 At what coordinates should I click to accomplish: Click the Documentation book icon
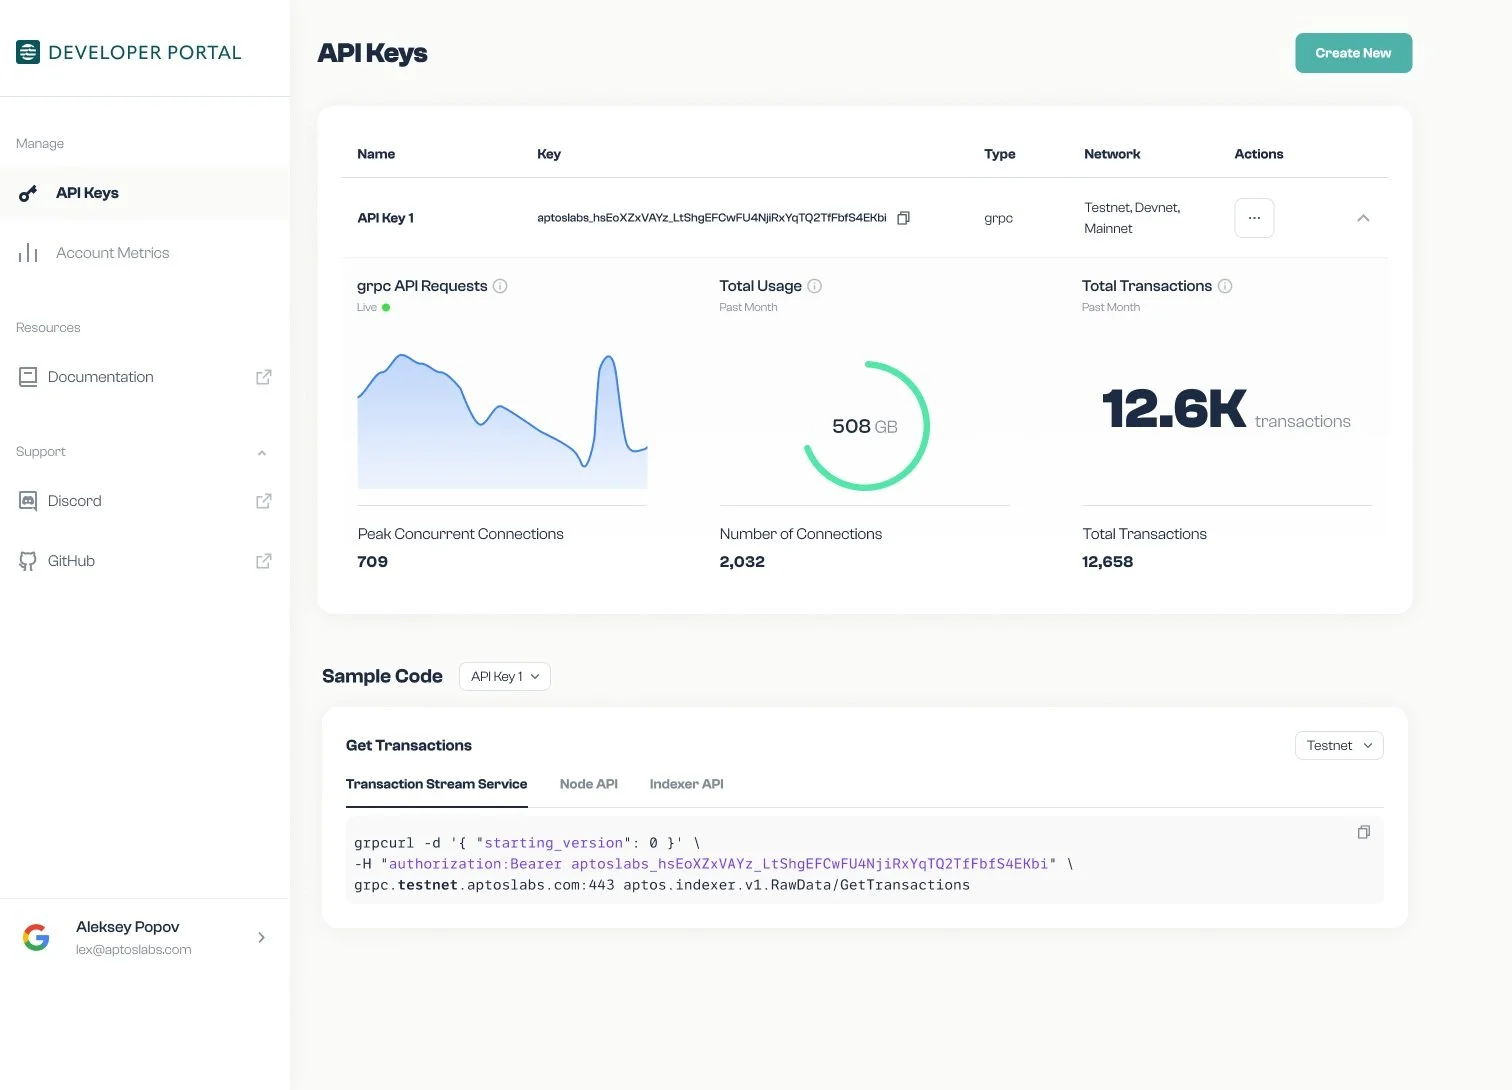(28, 377)
